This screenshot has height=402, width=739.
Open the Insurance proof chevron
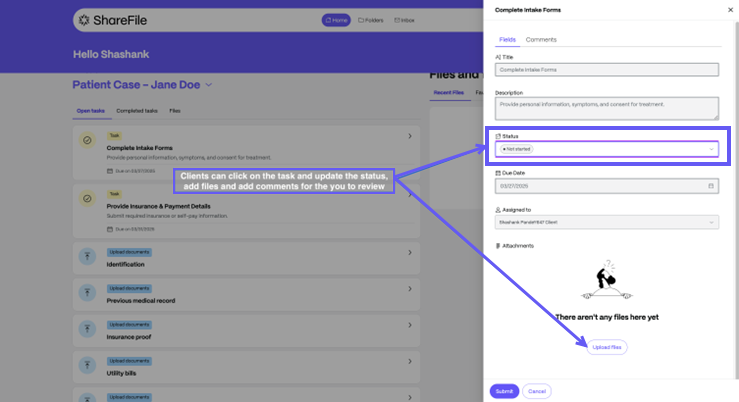(x=410, y=325)
